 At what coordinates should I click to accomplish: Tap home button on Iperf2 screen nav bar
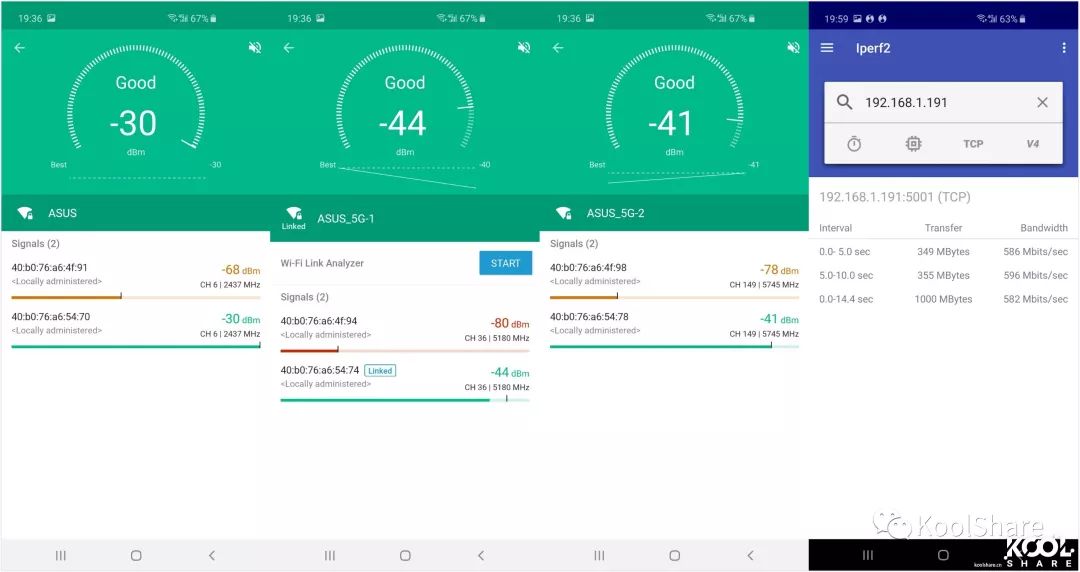(x=944, y=555)
